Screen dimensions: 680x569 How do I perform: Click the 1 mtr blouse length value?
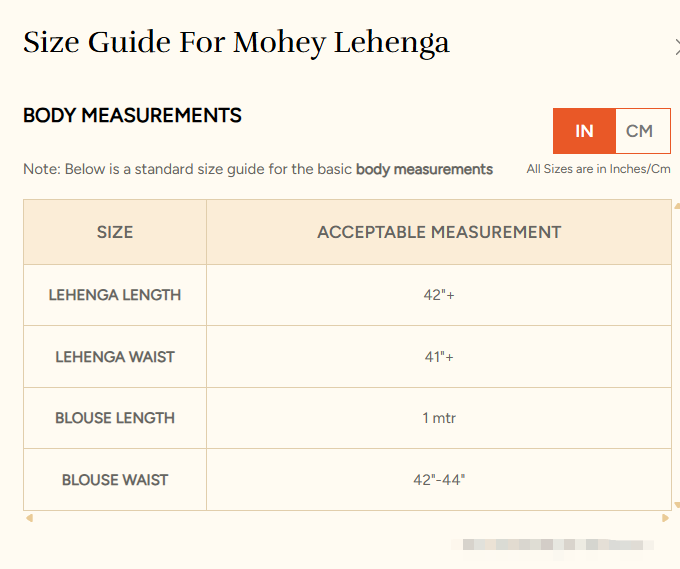coord(439,418)
